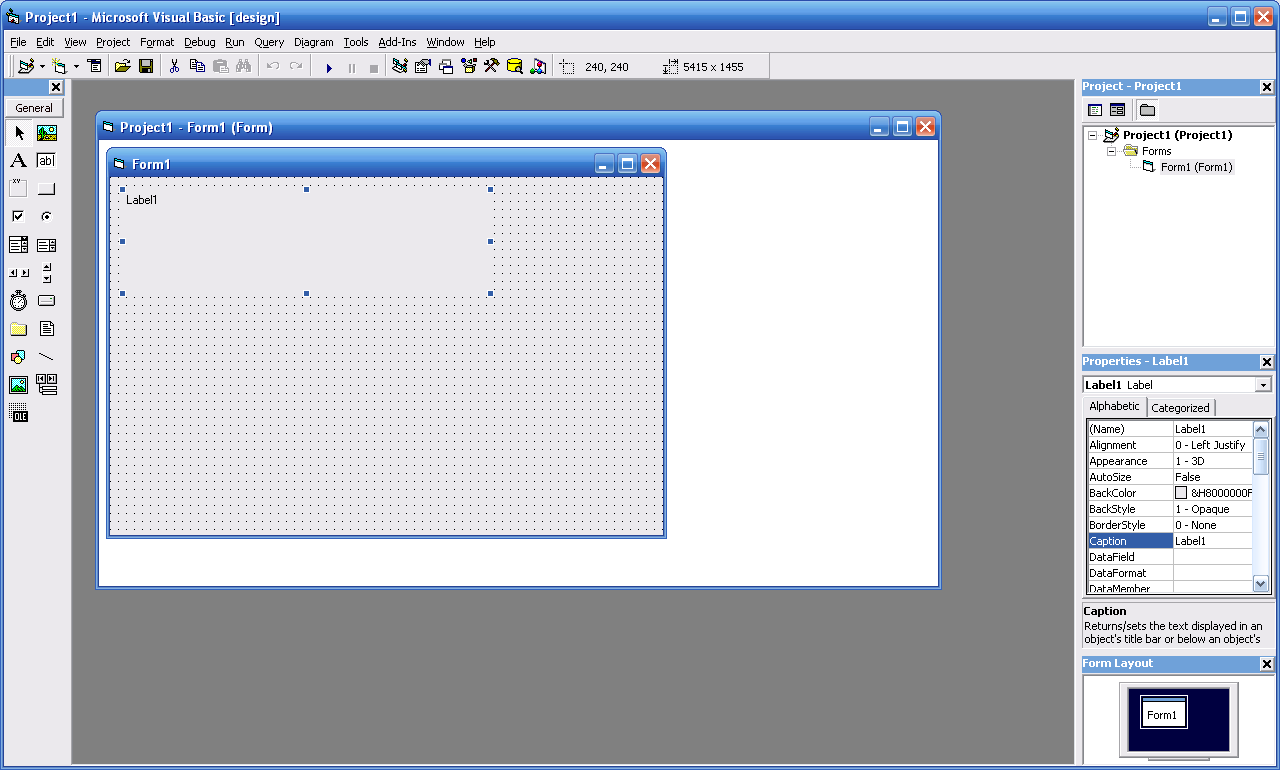Open the File menu
1280x770 pixels.
tap(18, 42)
